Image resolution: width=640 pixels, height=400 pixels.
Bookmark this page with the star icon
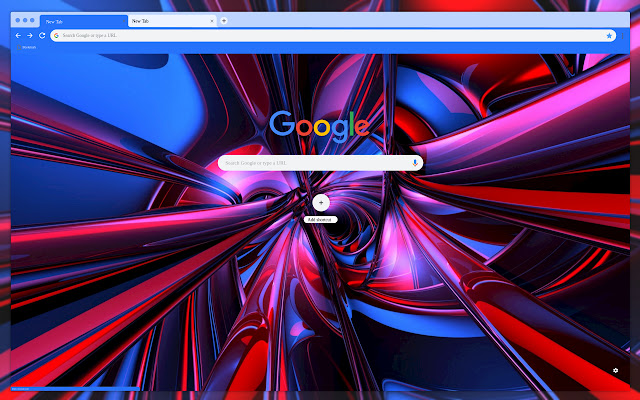[609, 36]
